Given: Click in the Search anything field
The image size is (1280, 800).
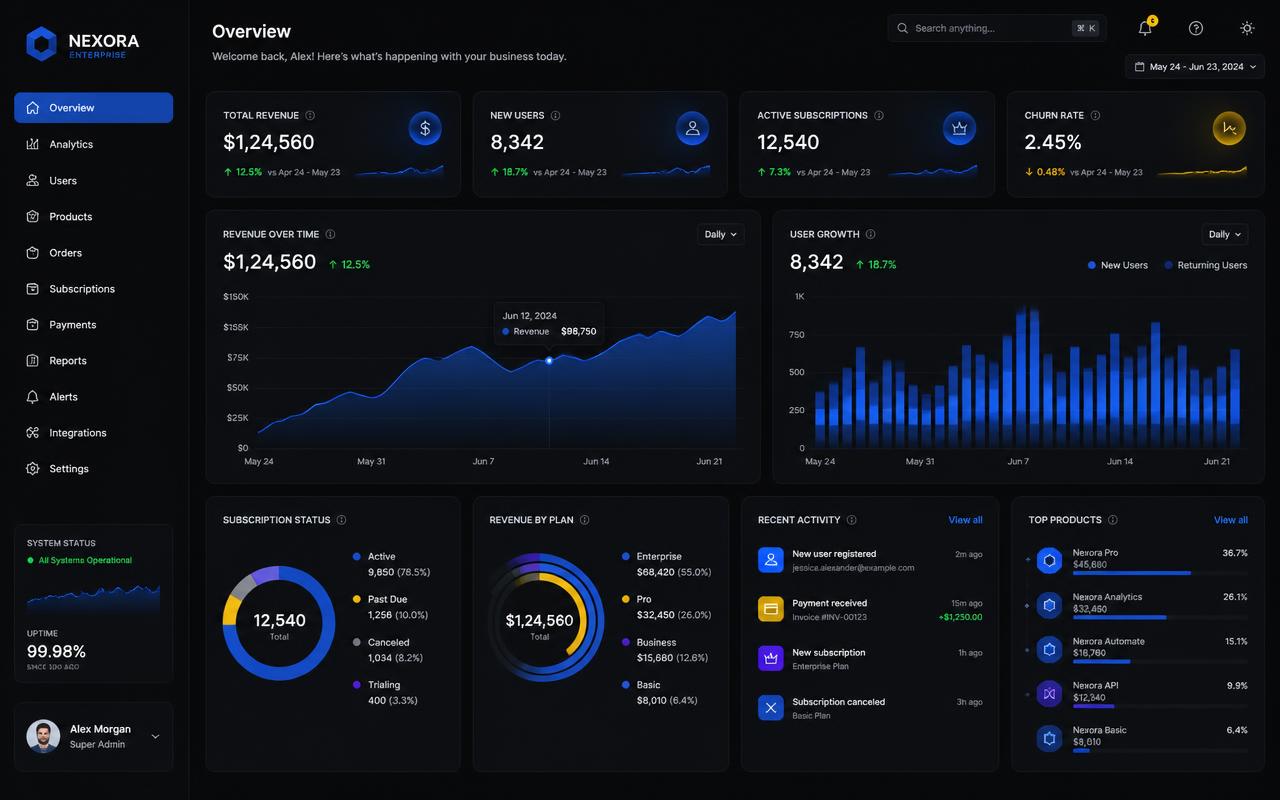Looking at the screenshot, I should point(997,28).
